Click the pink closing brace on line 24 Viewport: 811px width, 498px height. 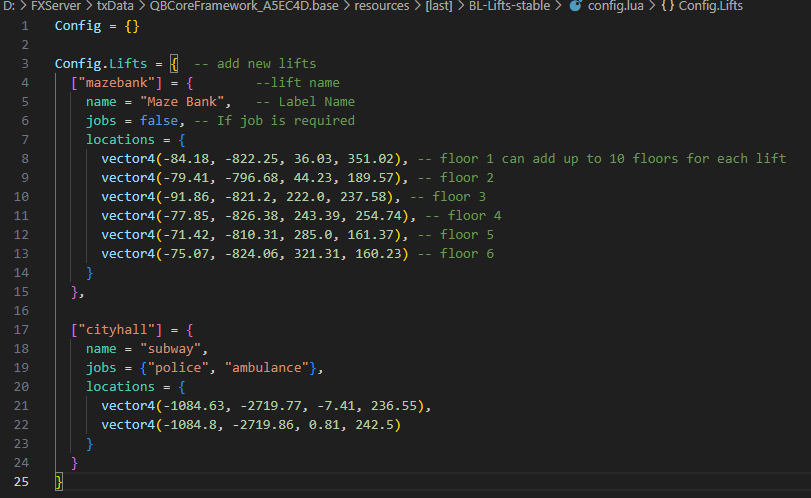[x=74, y=463]
